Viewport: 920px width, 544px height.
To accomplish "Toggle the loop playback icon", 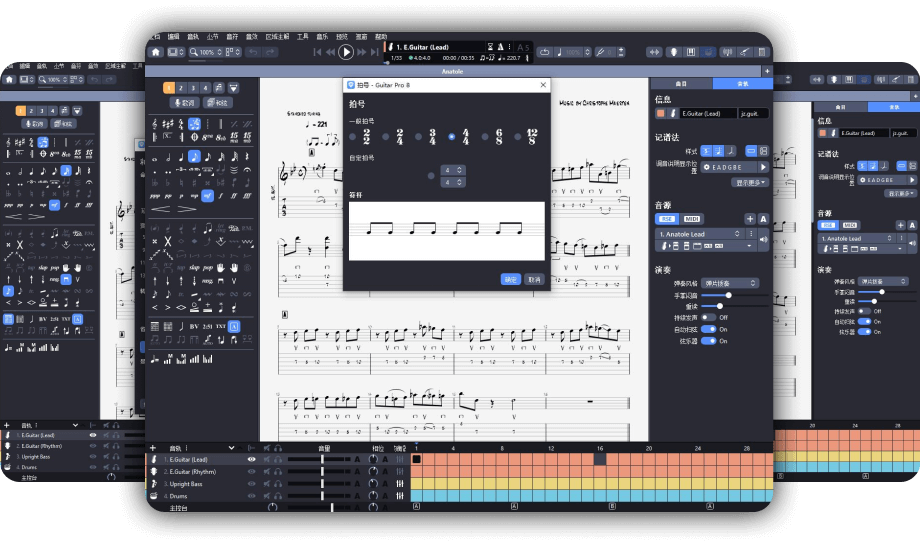I will coord(544,52).
